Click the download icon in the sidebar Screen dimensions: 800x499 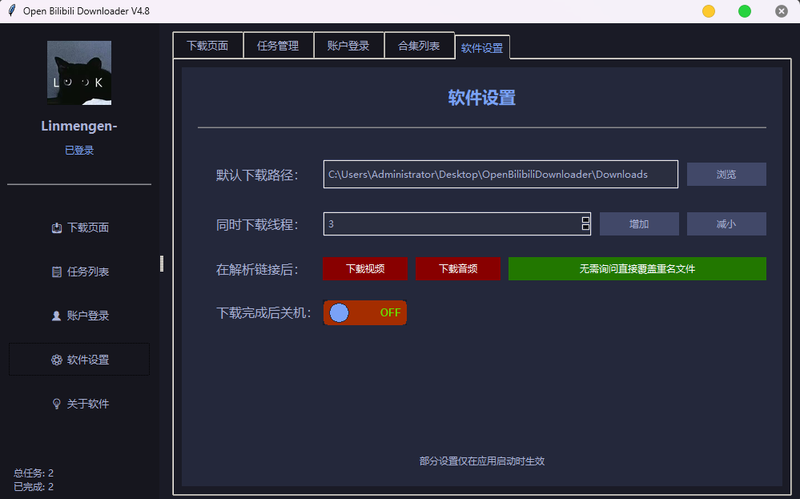point(57,228)
